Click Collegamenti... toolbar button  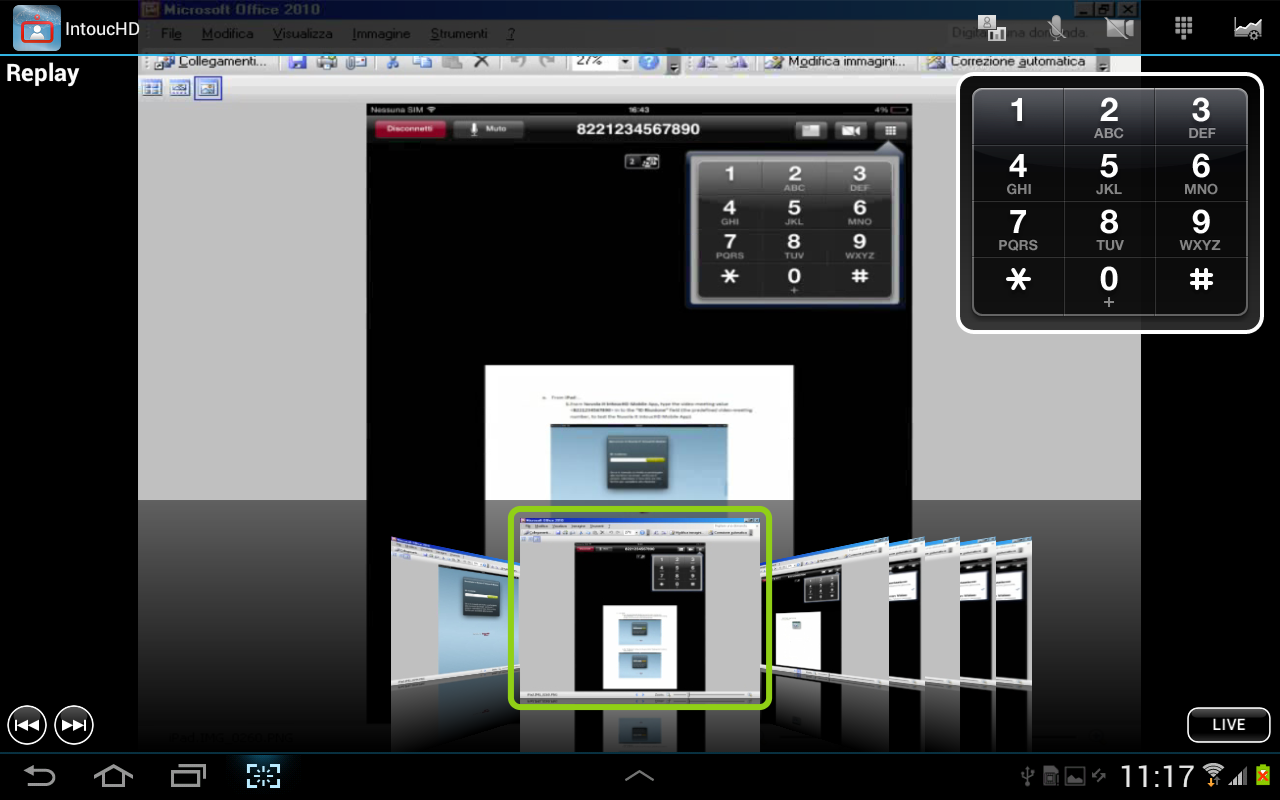(x=211, y=61)
